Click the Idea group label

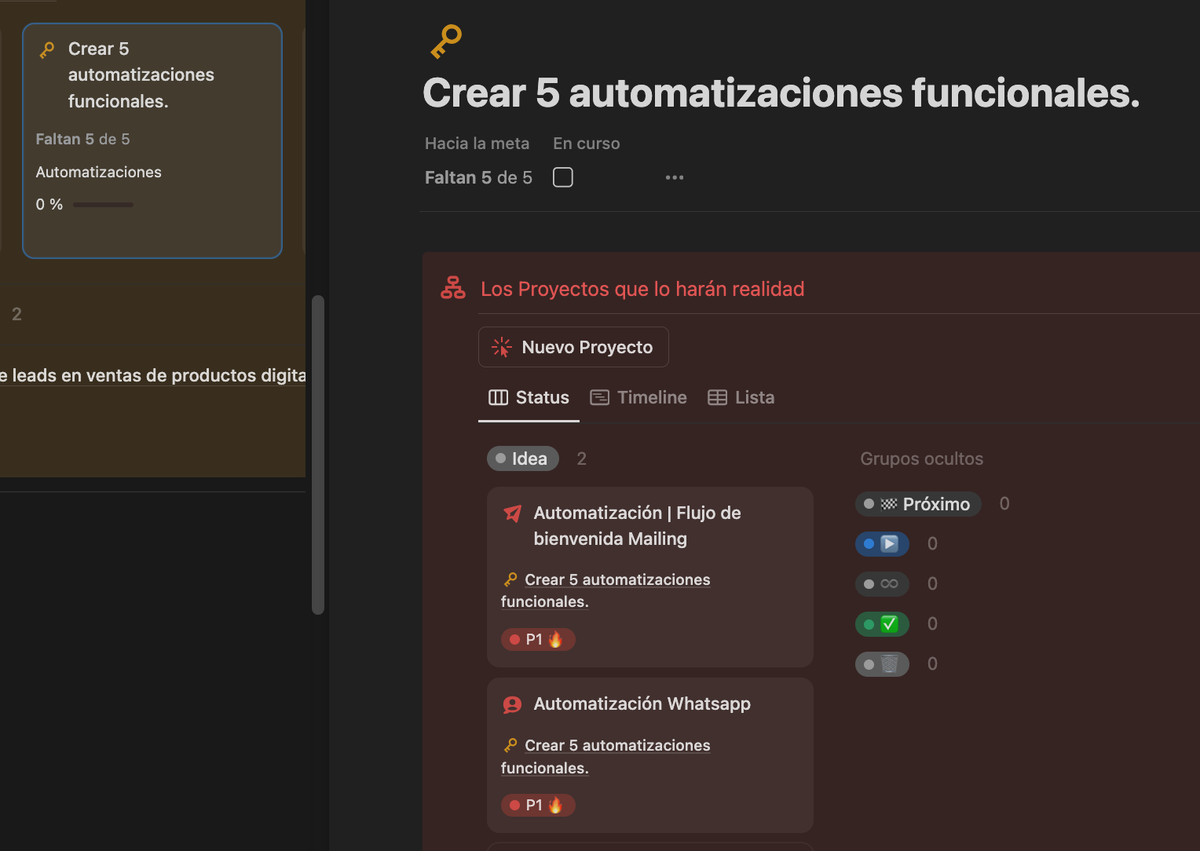pyautogui.click(x=522, y=459)
